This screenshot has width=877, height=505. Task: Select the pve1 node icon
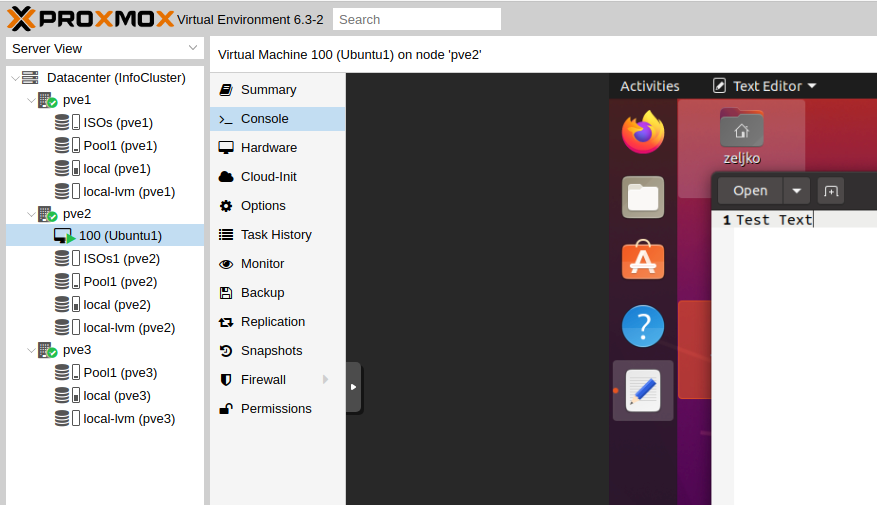point(48,101)
